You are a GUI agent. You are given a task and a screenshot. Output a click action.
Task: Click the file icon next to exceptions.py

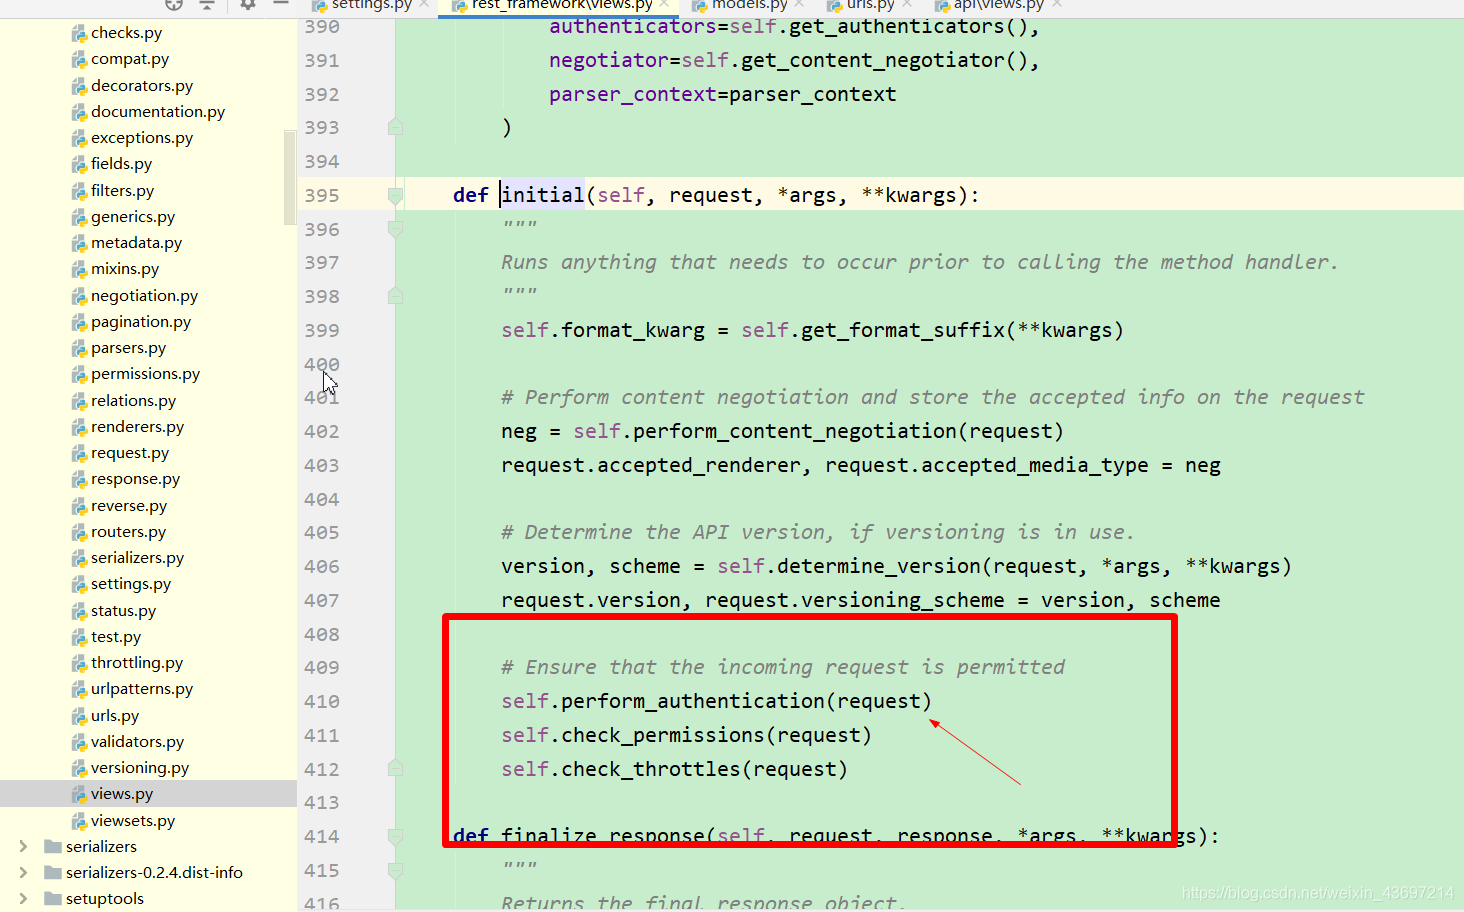pos(79,138)
